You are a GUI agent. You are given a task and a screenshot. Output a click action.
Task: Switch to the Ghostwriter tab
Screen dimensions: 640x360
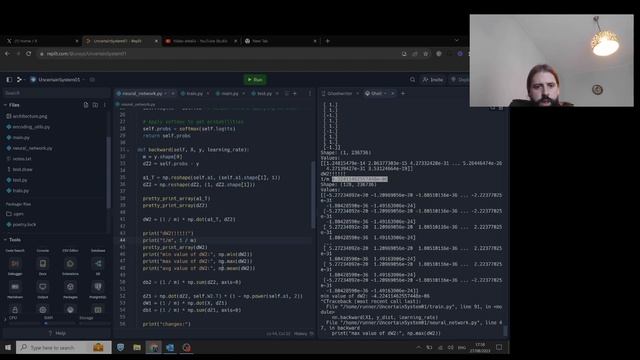point(339,93)
